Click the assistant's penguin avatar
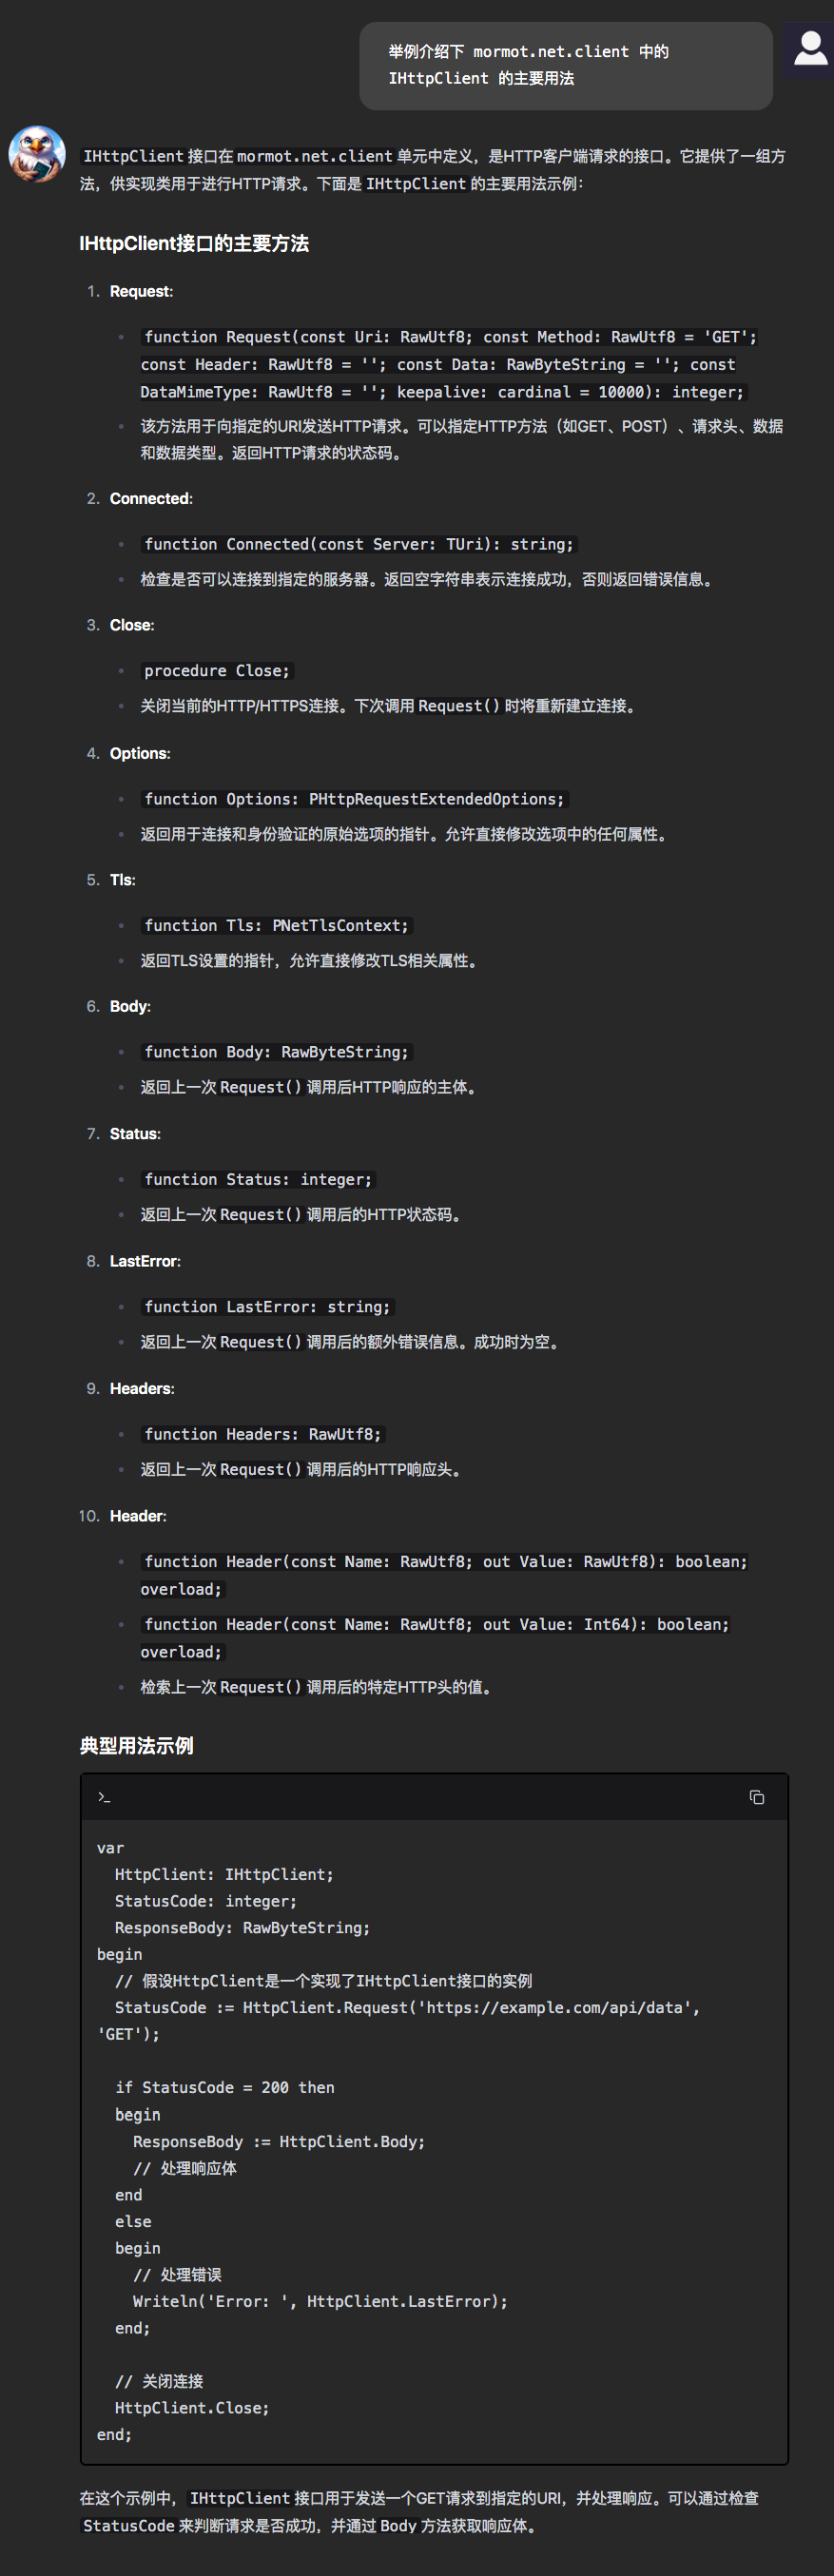This screenshot has width=834, height=2576. click(39, 153)
